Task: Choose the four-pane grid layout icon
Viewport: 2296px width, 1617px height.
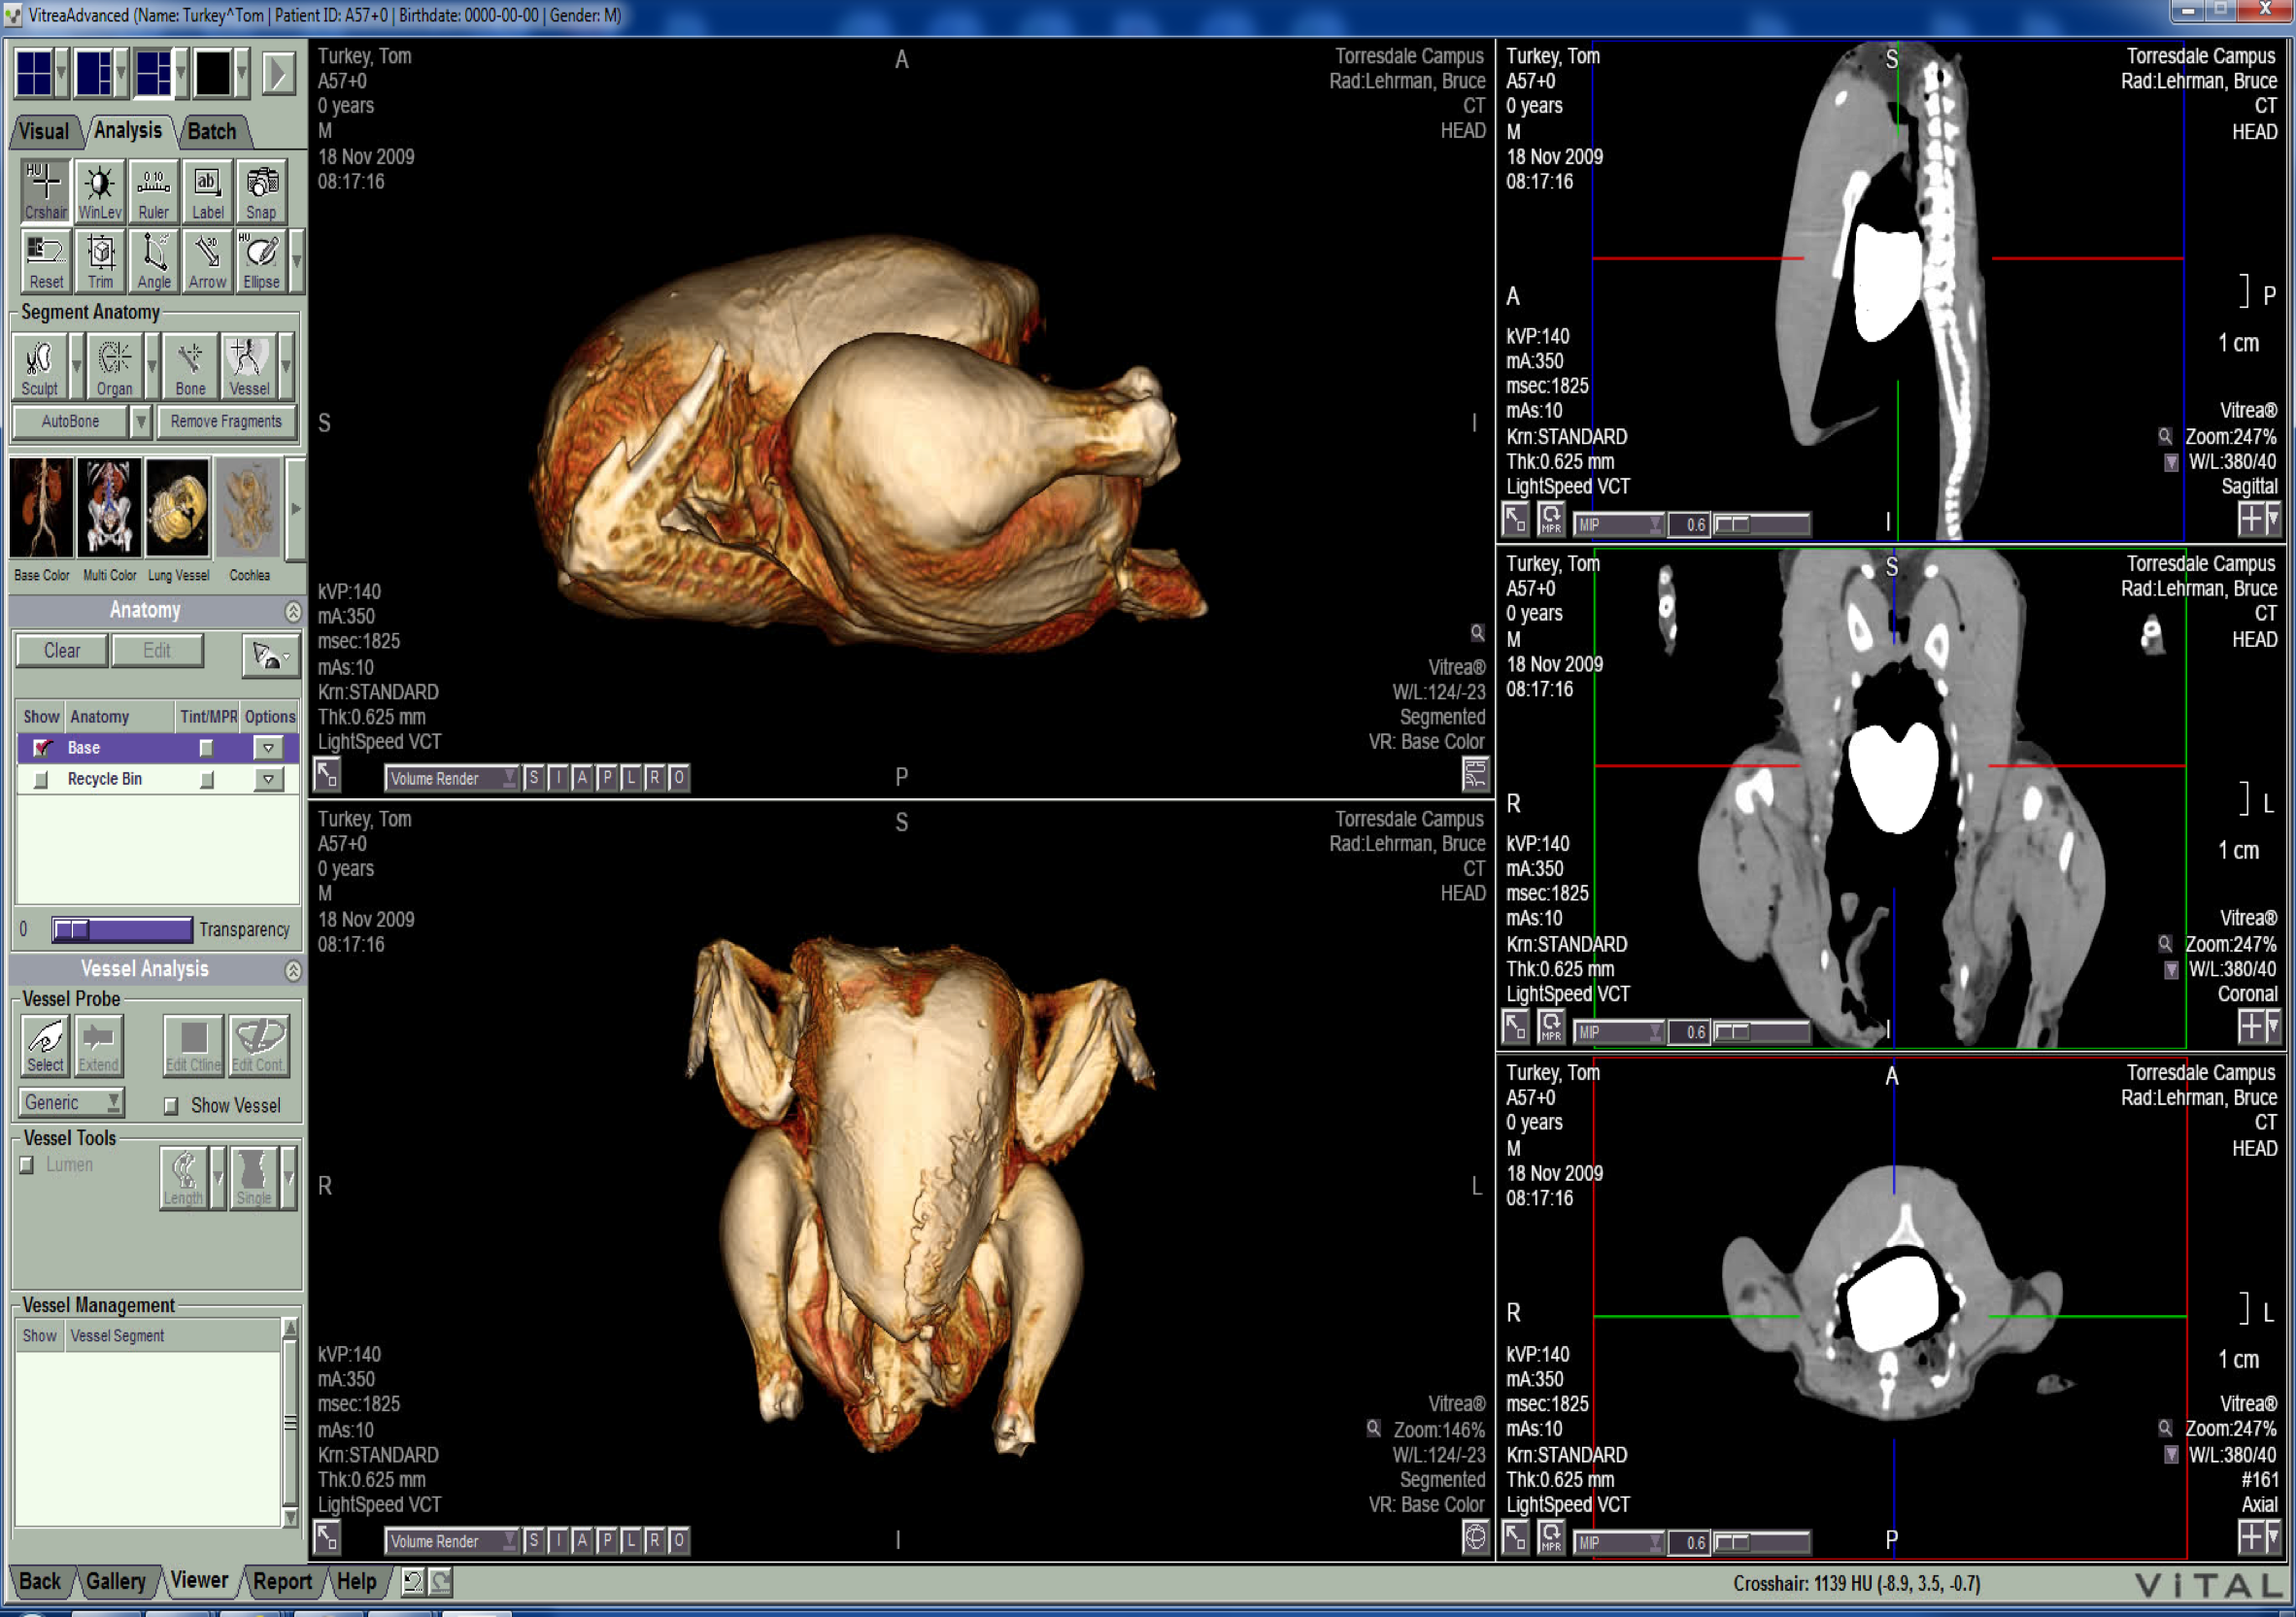Action: point(34,73)
